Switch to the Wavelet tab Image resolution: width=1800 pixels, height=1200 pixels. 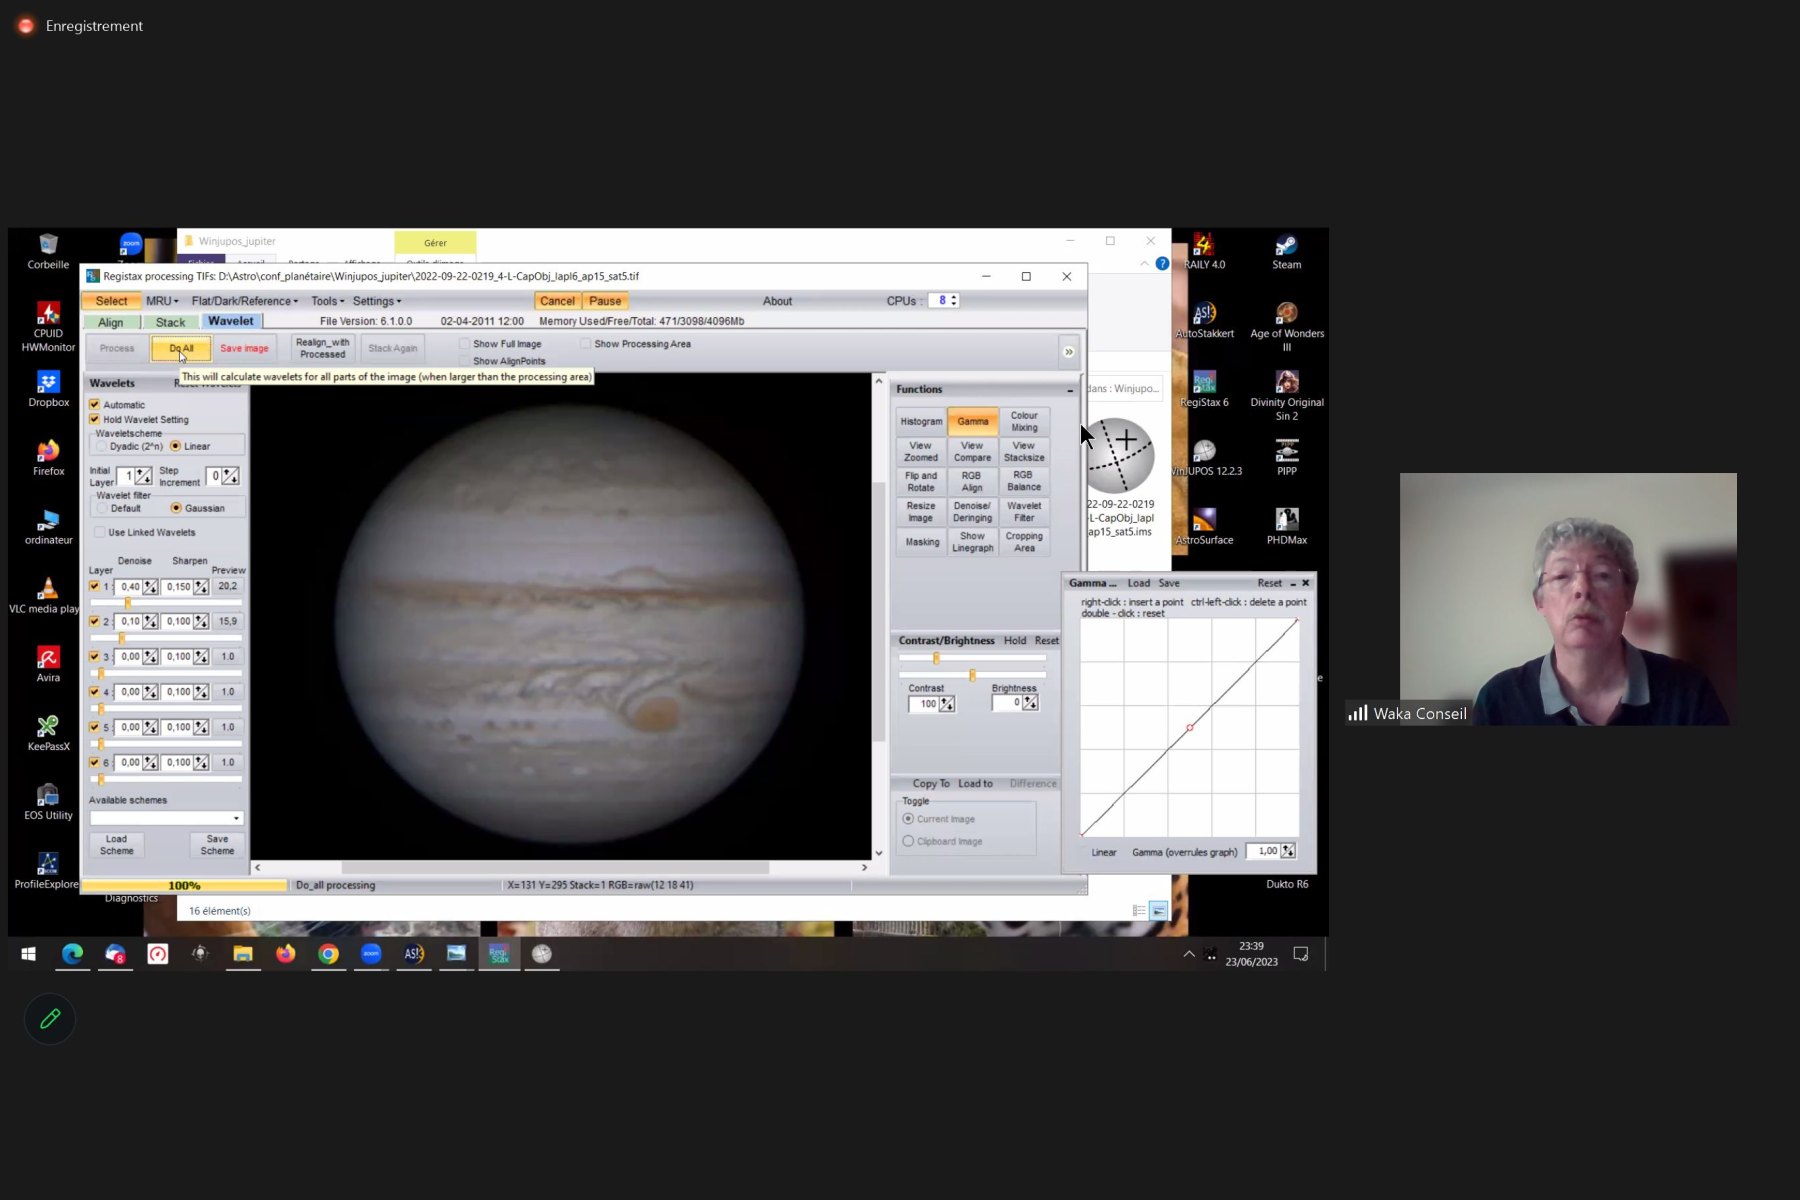click(x=231, y=321)
